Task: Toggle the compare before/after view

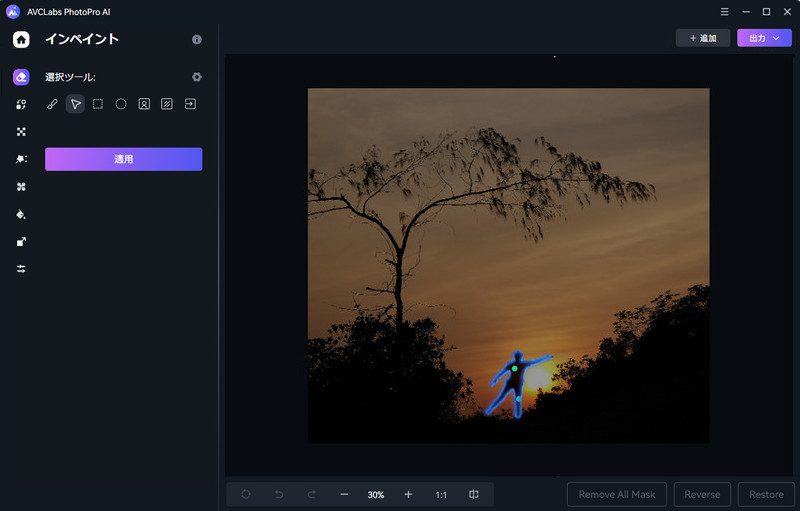Action: (x=473, y=494)
